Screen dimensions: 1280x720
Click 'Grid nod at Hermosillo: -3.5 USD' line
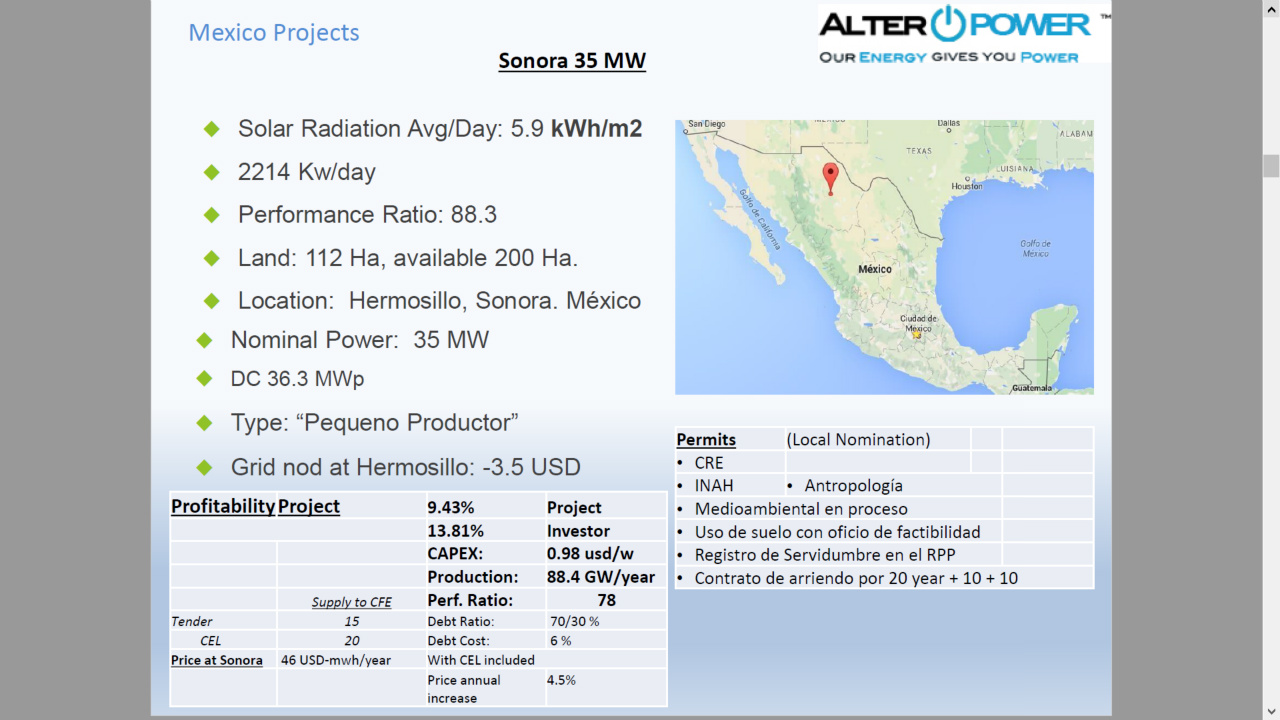(405, 467)
